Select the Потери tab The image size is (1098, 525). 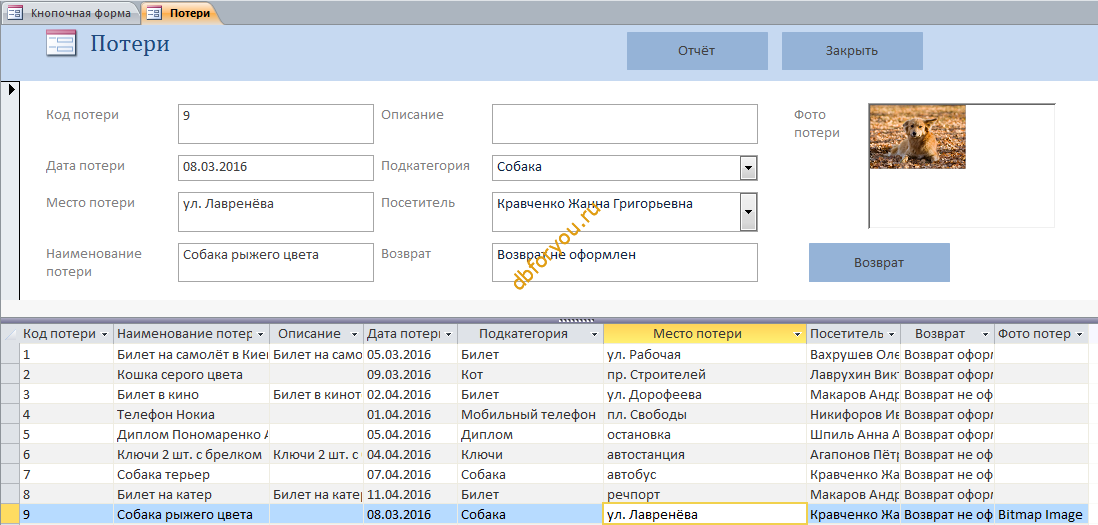(181, 13)
